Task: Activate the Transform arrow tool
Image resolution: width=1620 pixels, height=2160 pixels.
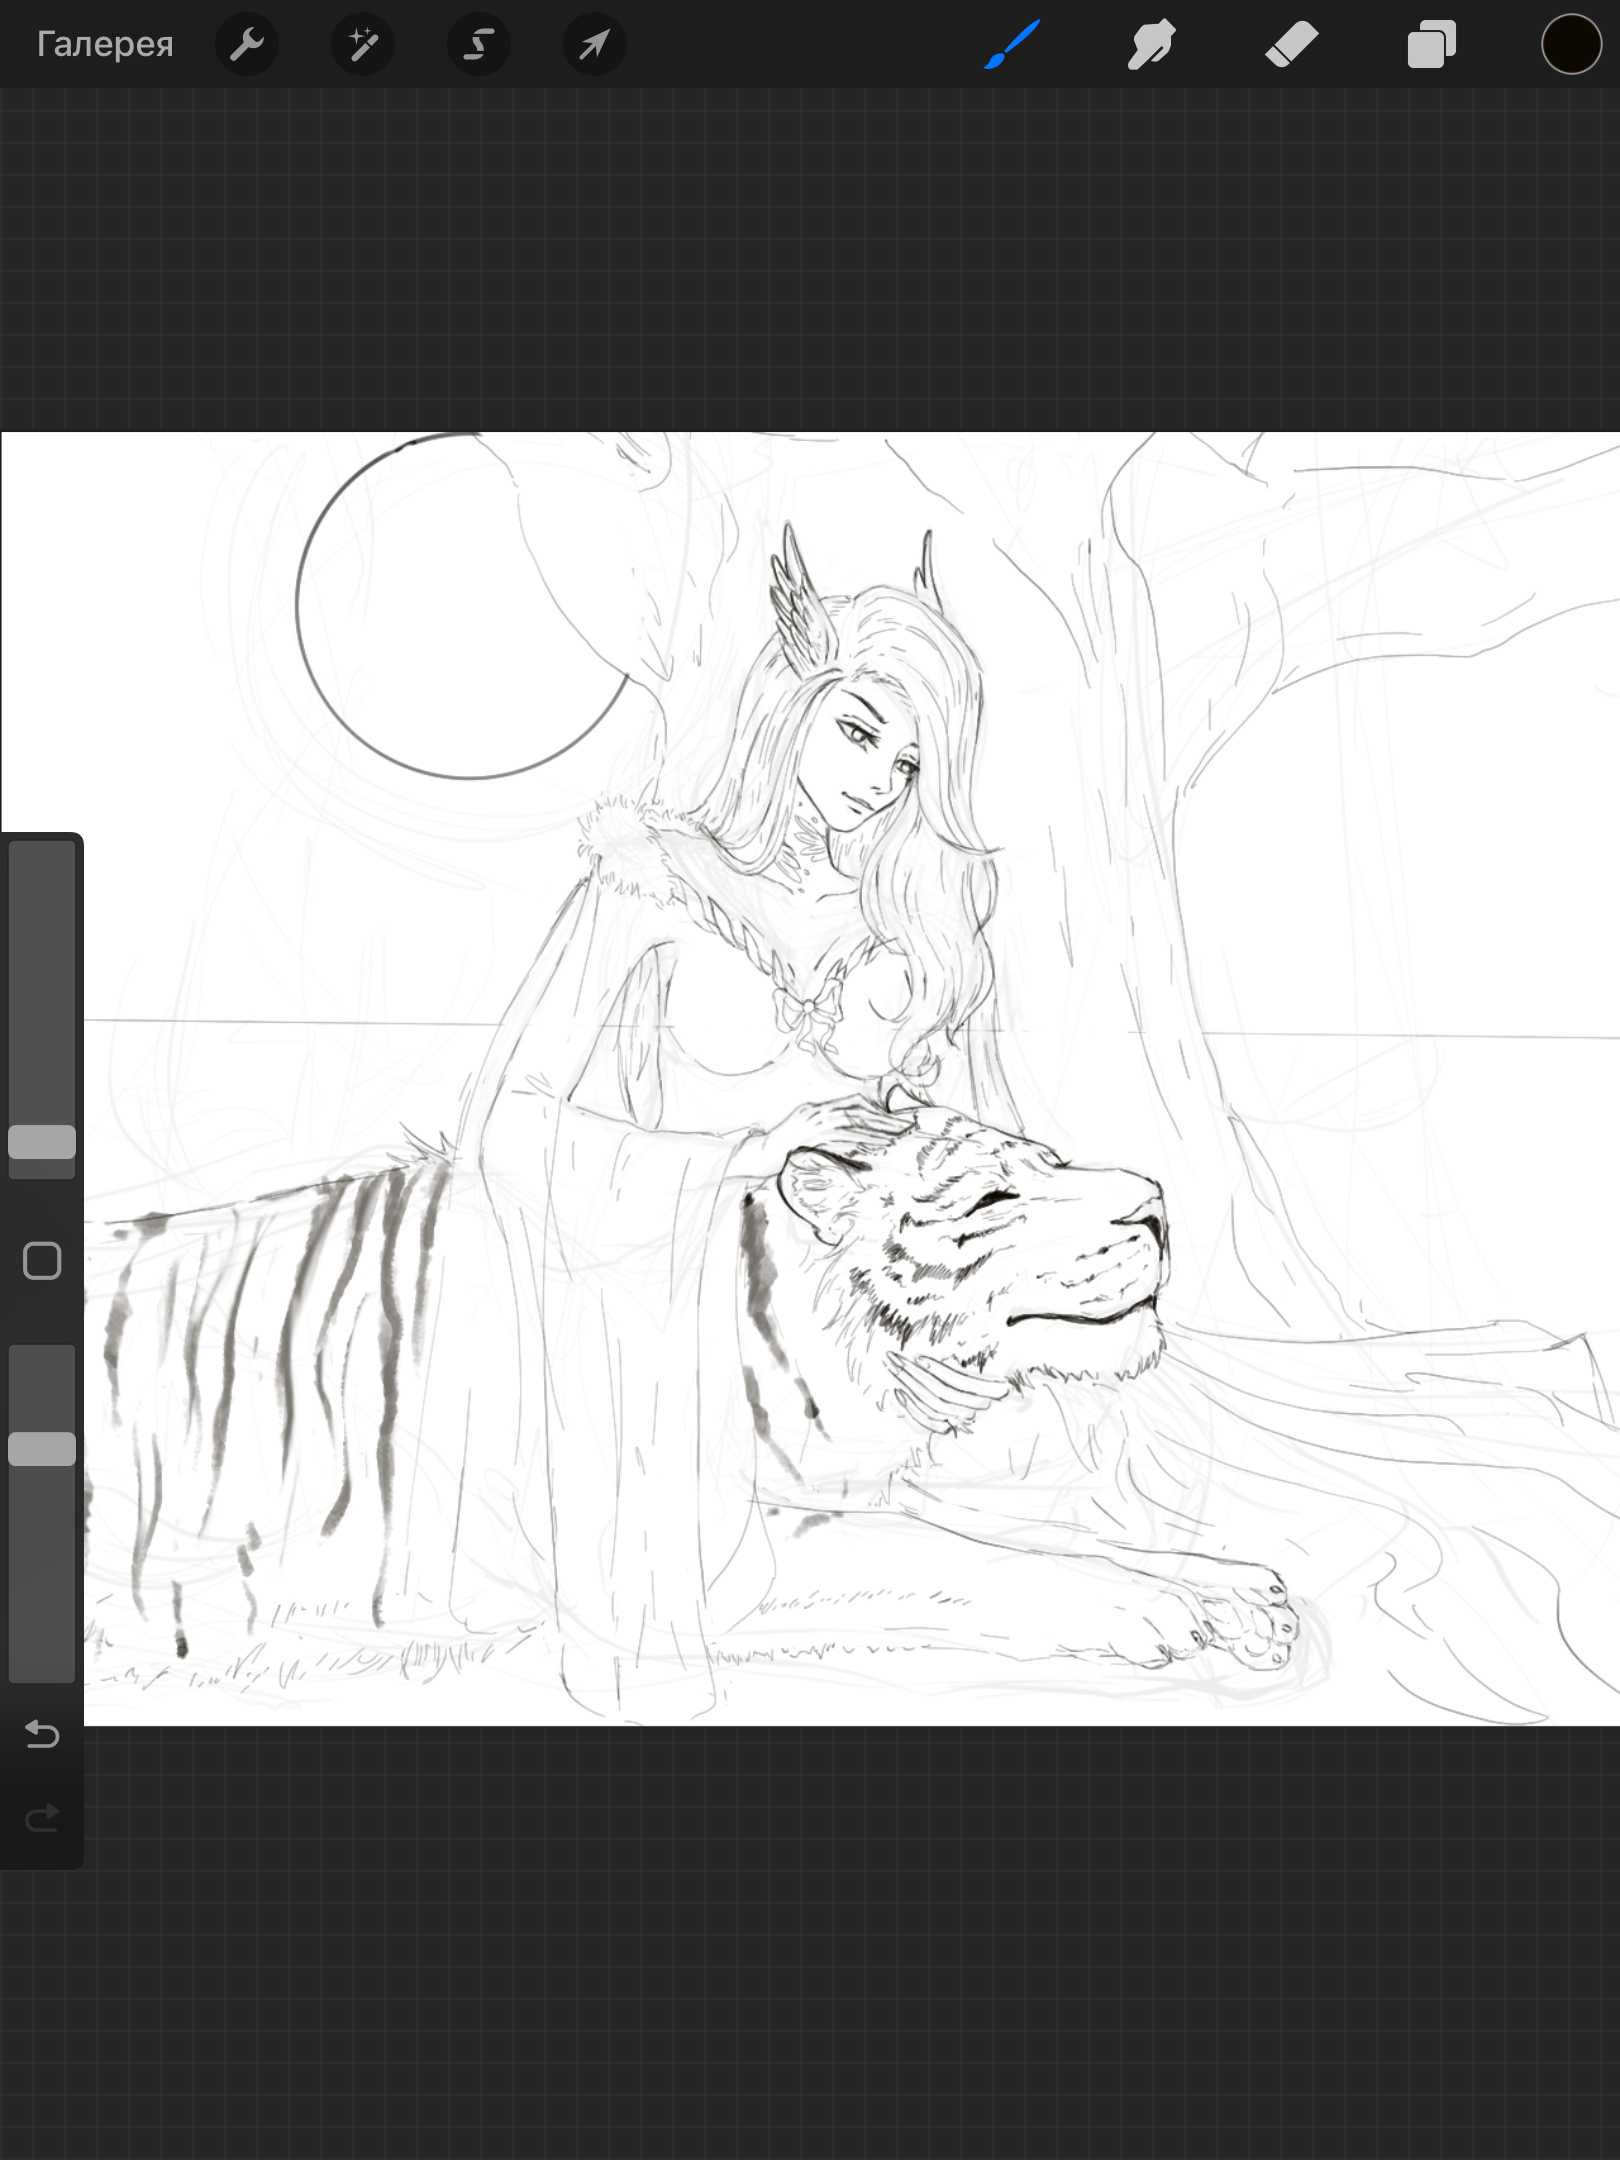Action: coord(595,44)
